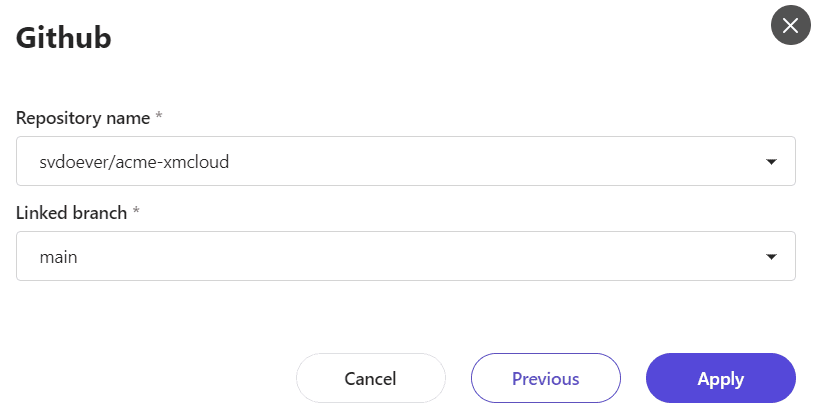This screenshot has height=413, width=820.
Task: Click the Linked branch label
Action: pos(72,213)
